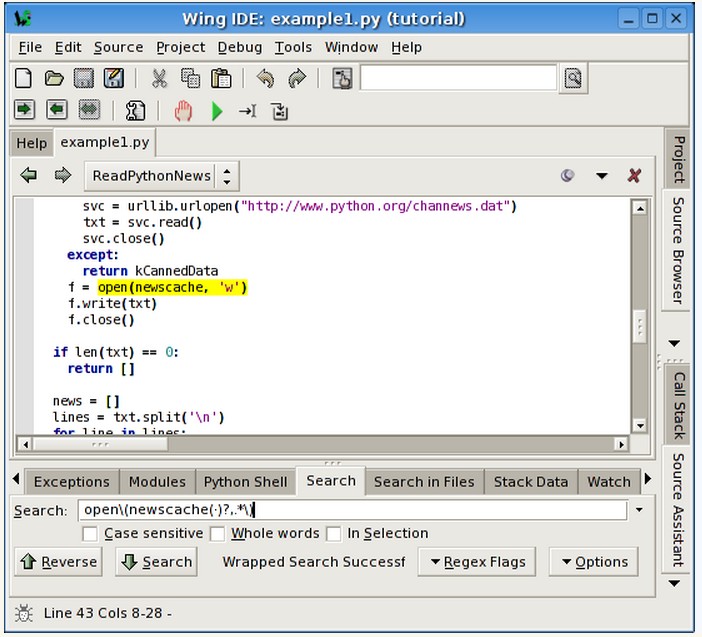Open a file using the folder icon
The width and height of the screenshot is (702, 637).
54,78
